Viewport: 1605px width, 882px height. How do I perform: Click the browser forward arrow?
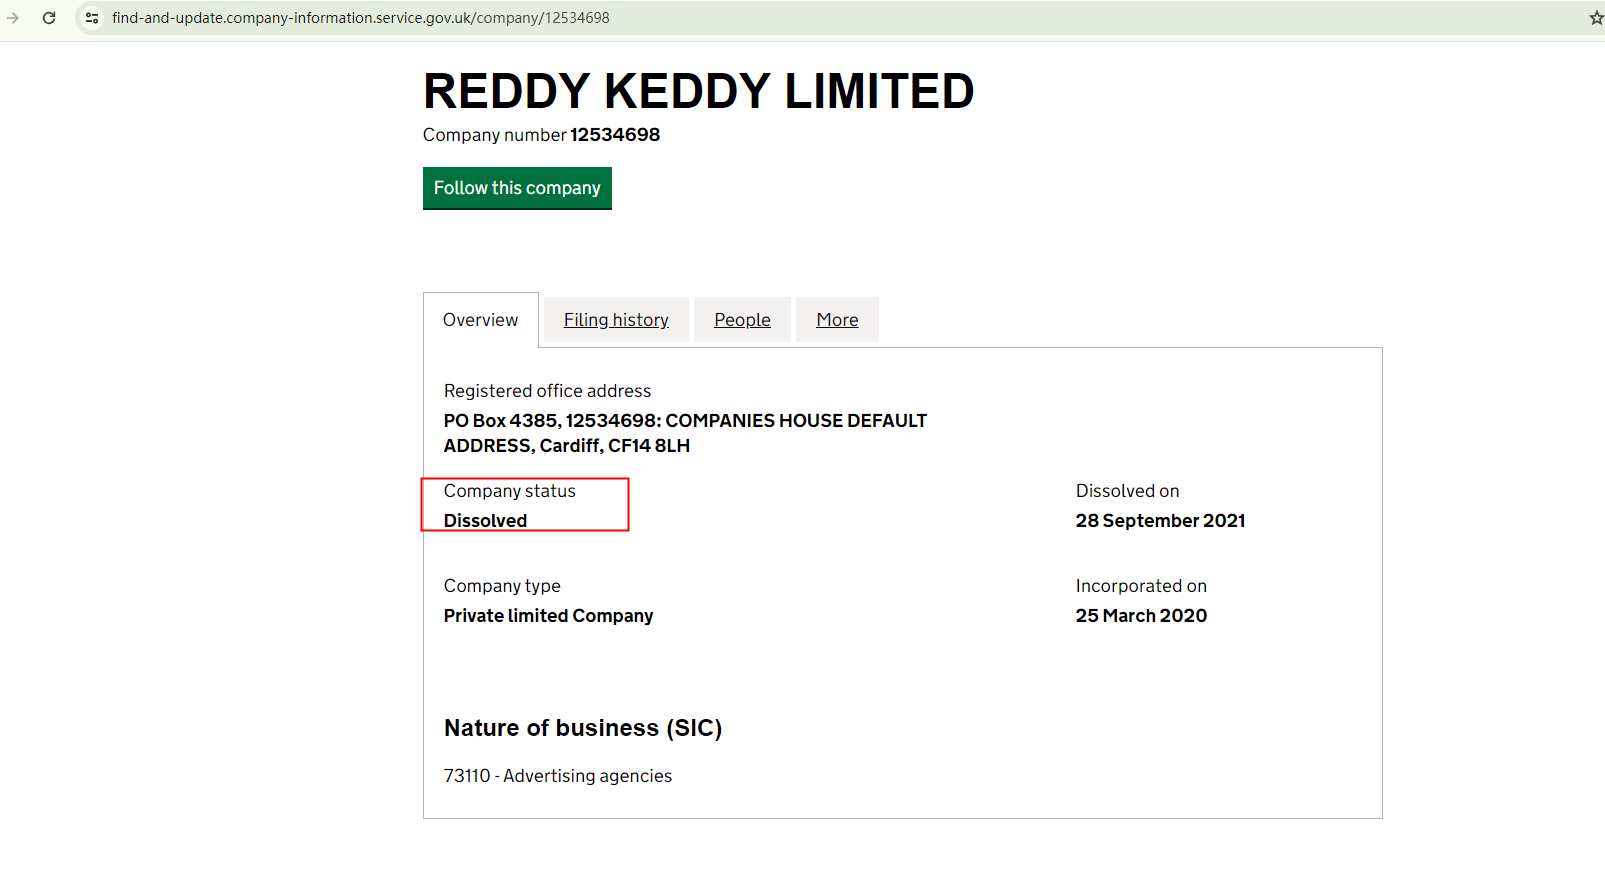pos(13,18)
